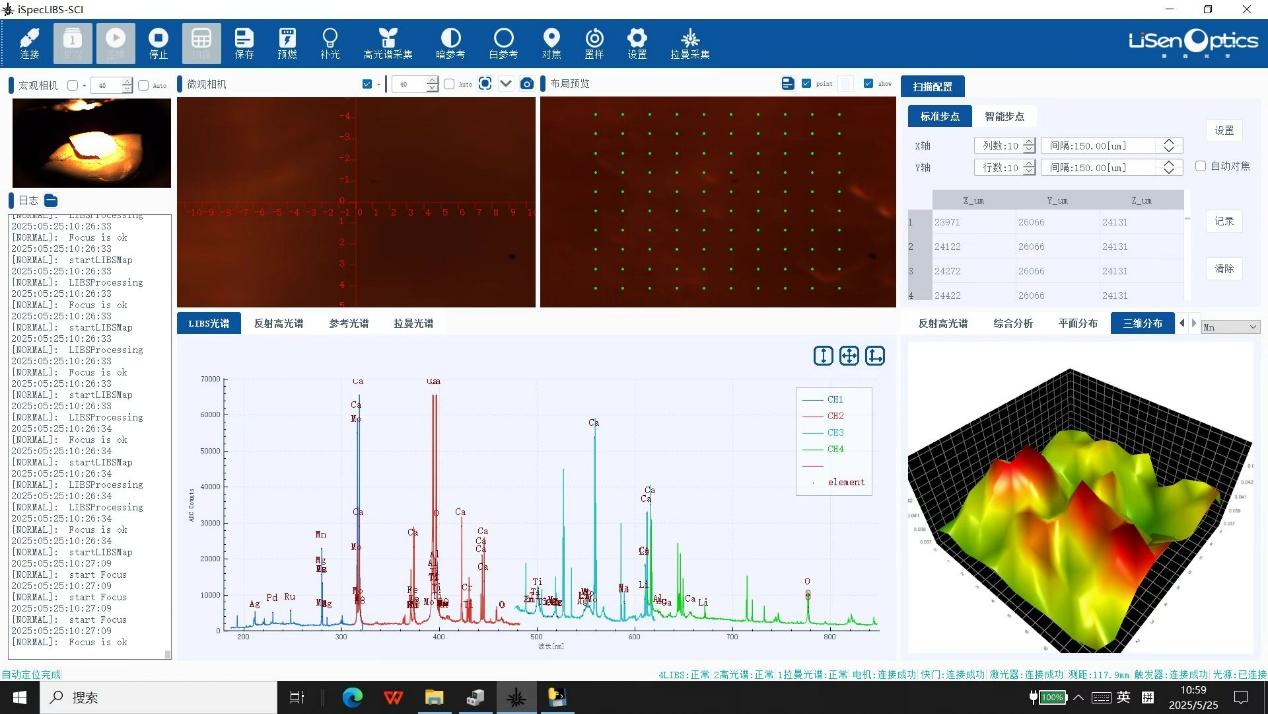1268x714 pixels.
Task: Open X-axis 间隔 150.00 interval spinner
Action: click(x=1168, y=146)
